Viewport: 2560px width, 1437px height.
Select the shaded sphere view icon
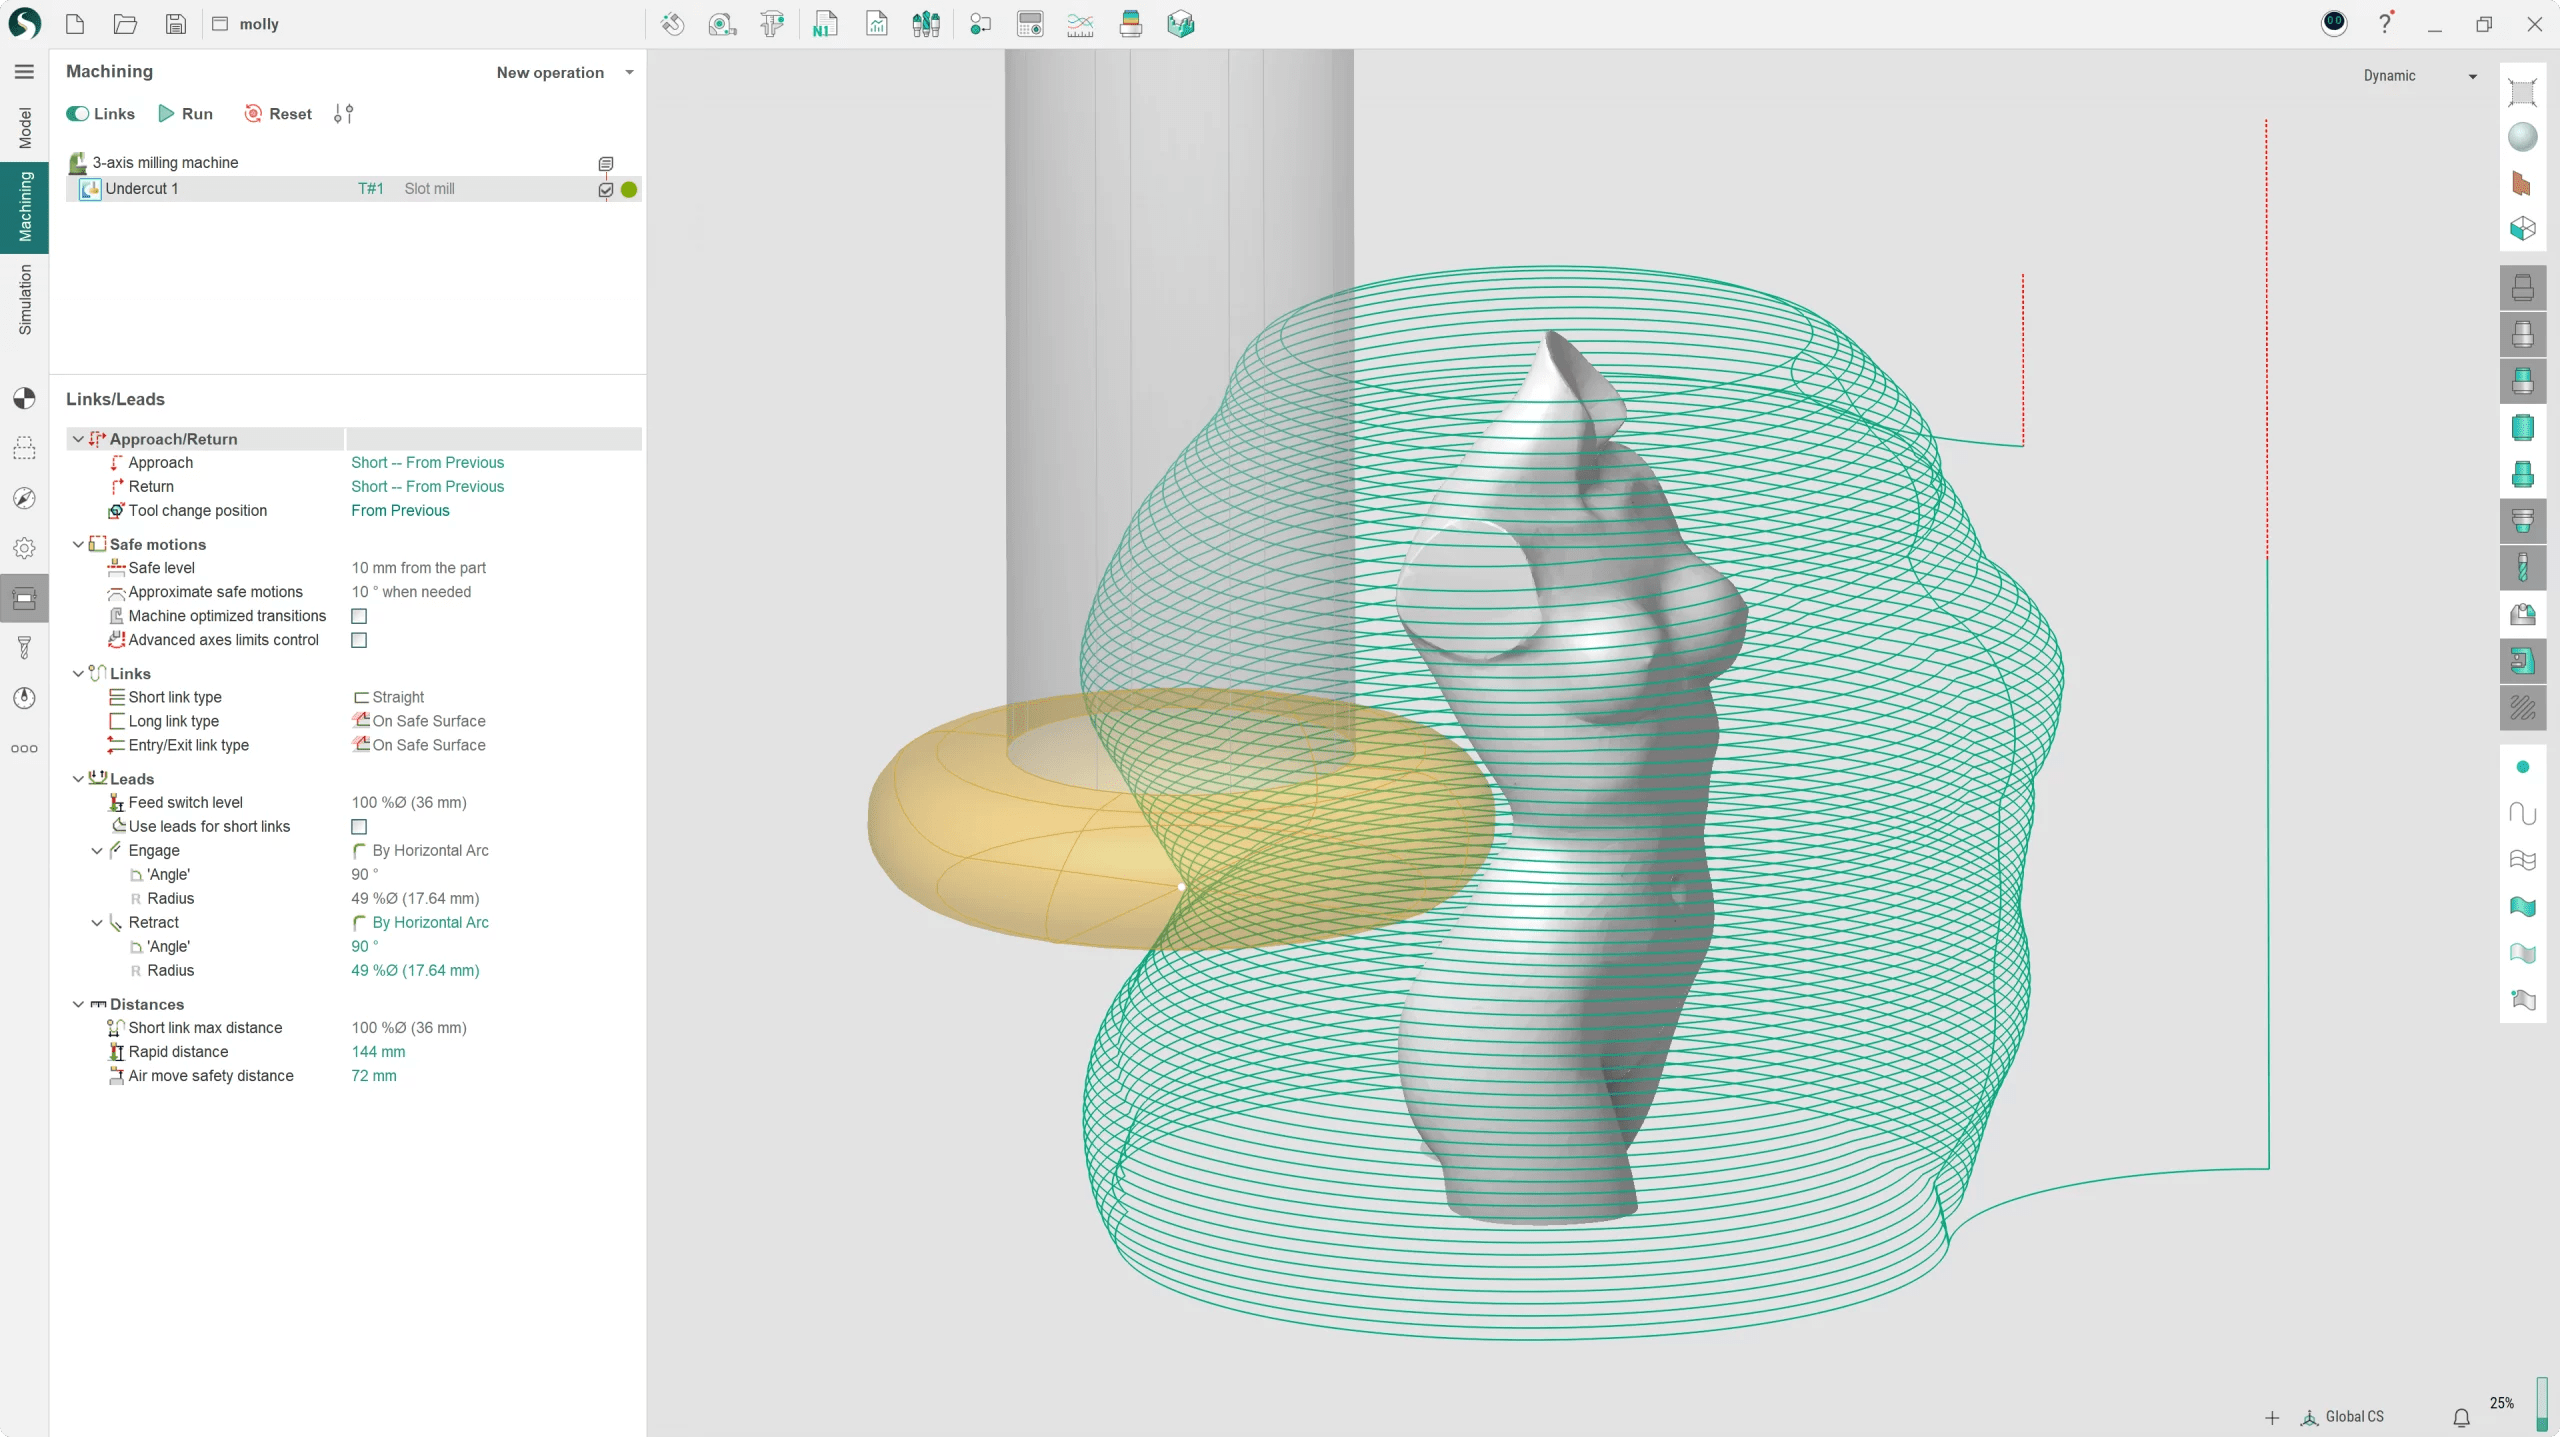pos(2522,137)
